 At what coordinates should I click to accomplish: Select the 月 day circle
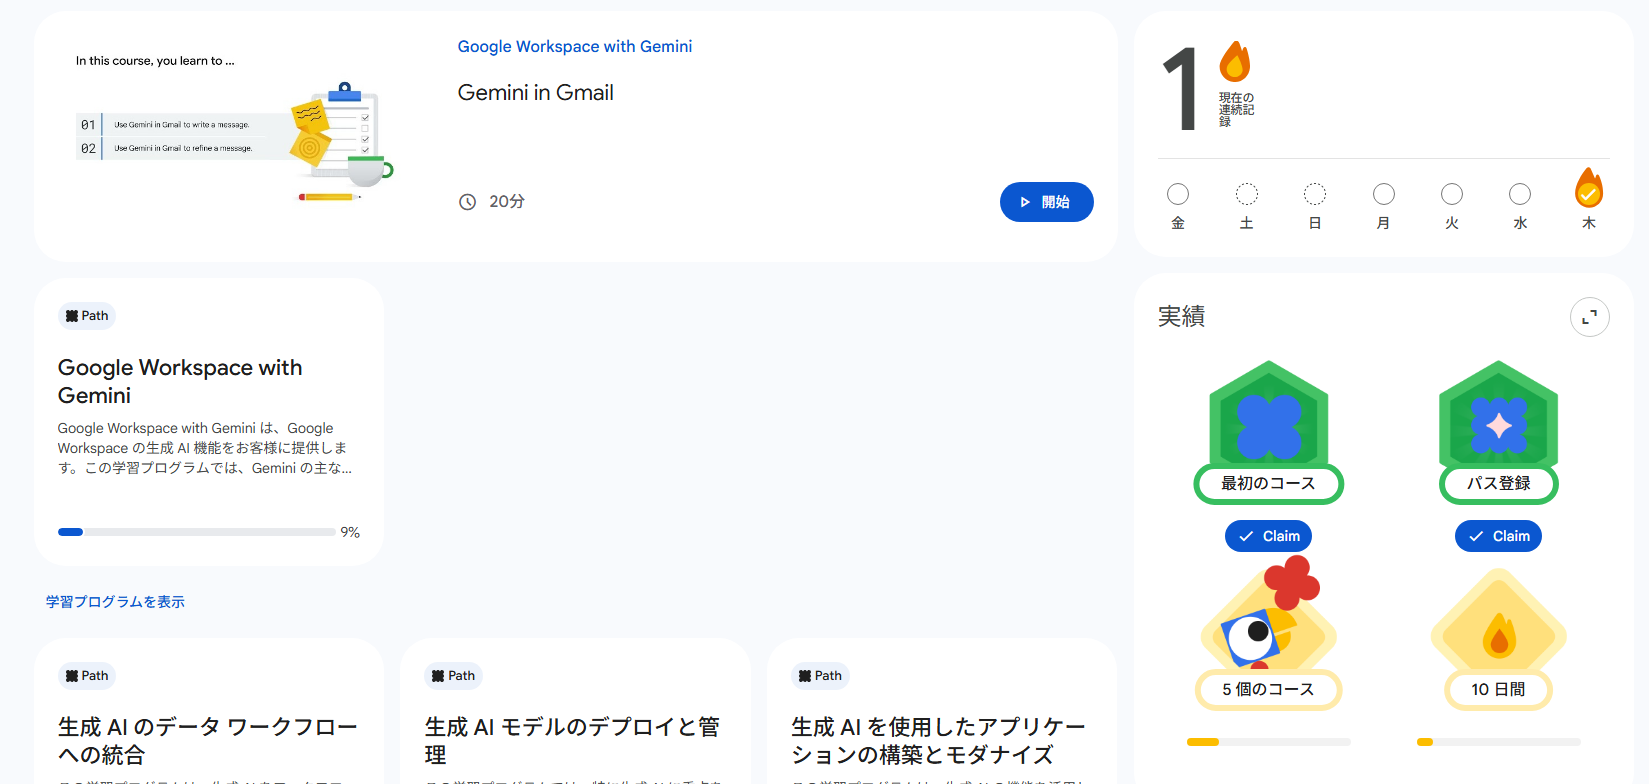pyautogui.click(x=1383, y=194)
